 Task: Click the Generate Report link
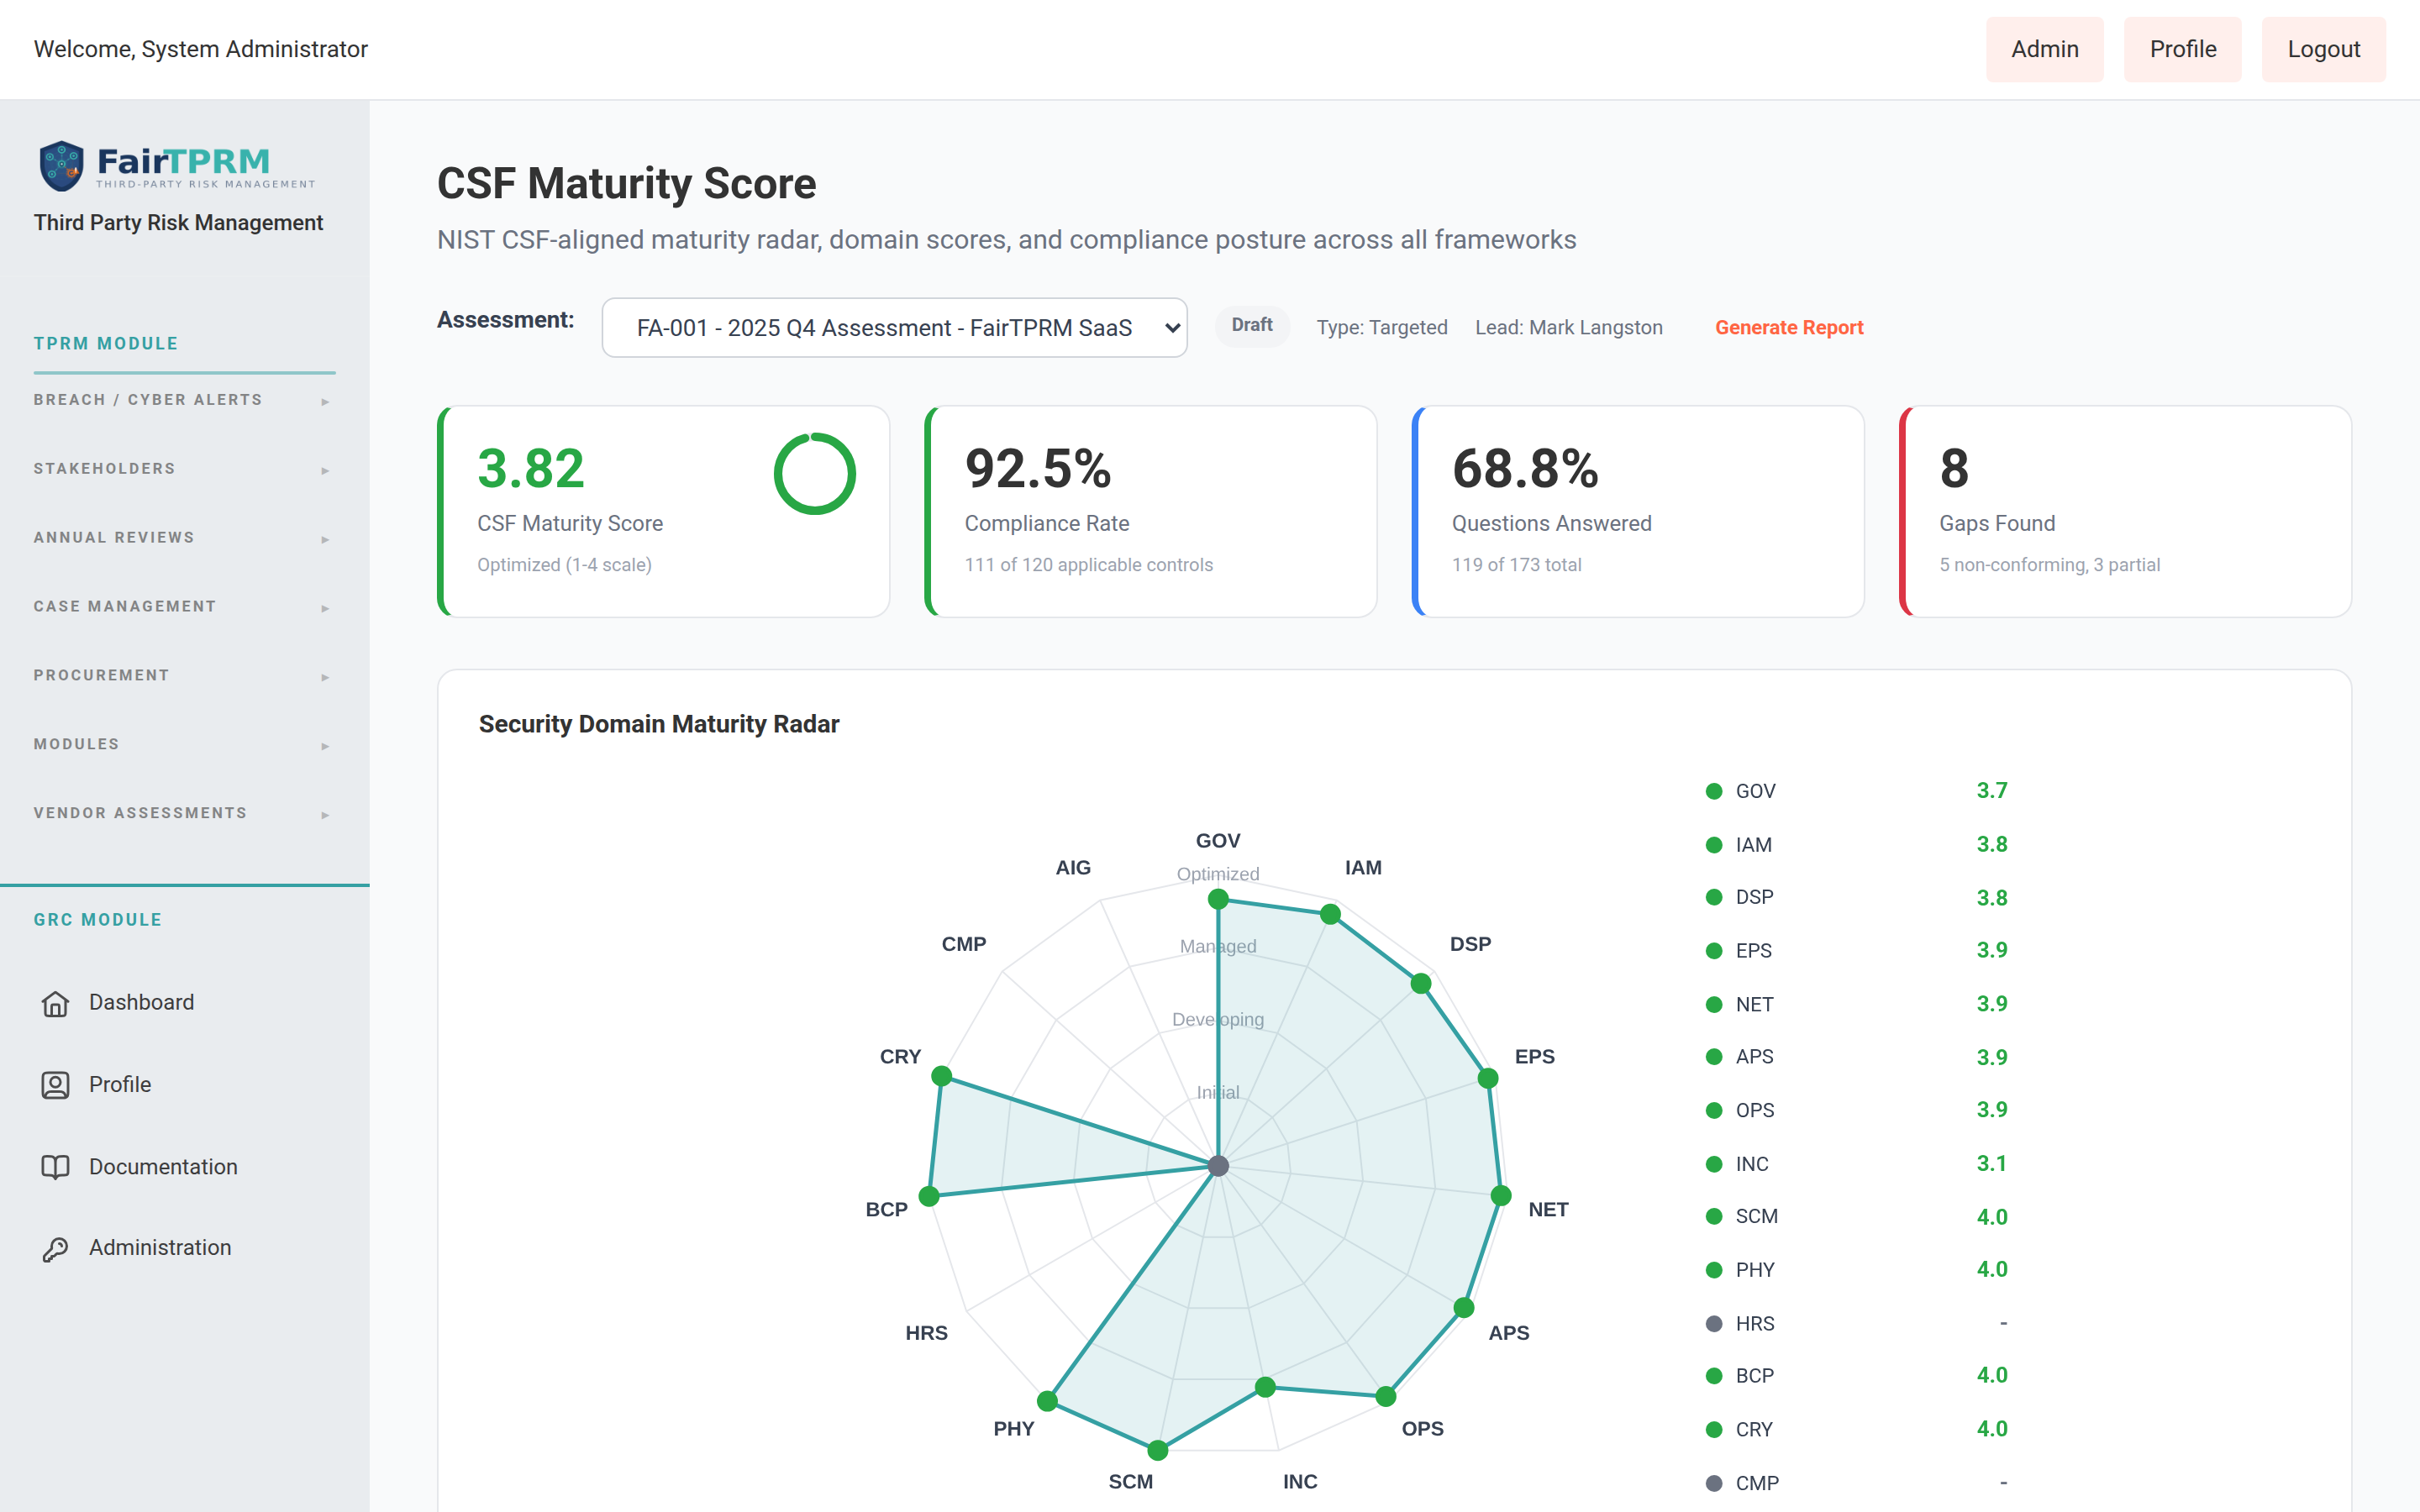click(1789, 328)
